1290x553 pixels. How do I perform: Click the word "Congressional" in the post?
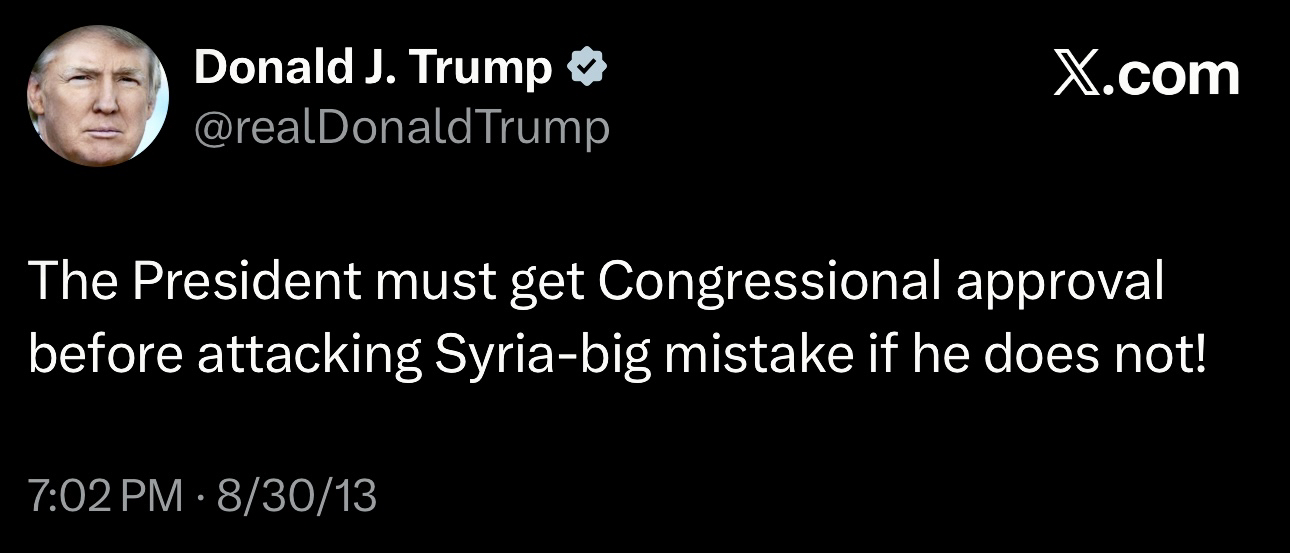click(x=771, y=285)
